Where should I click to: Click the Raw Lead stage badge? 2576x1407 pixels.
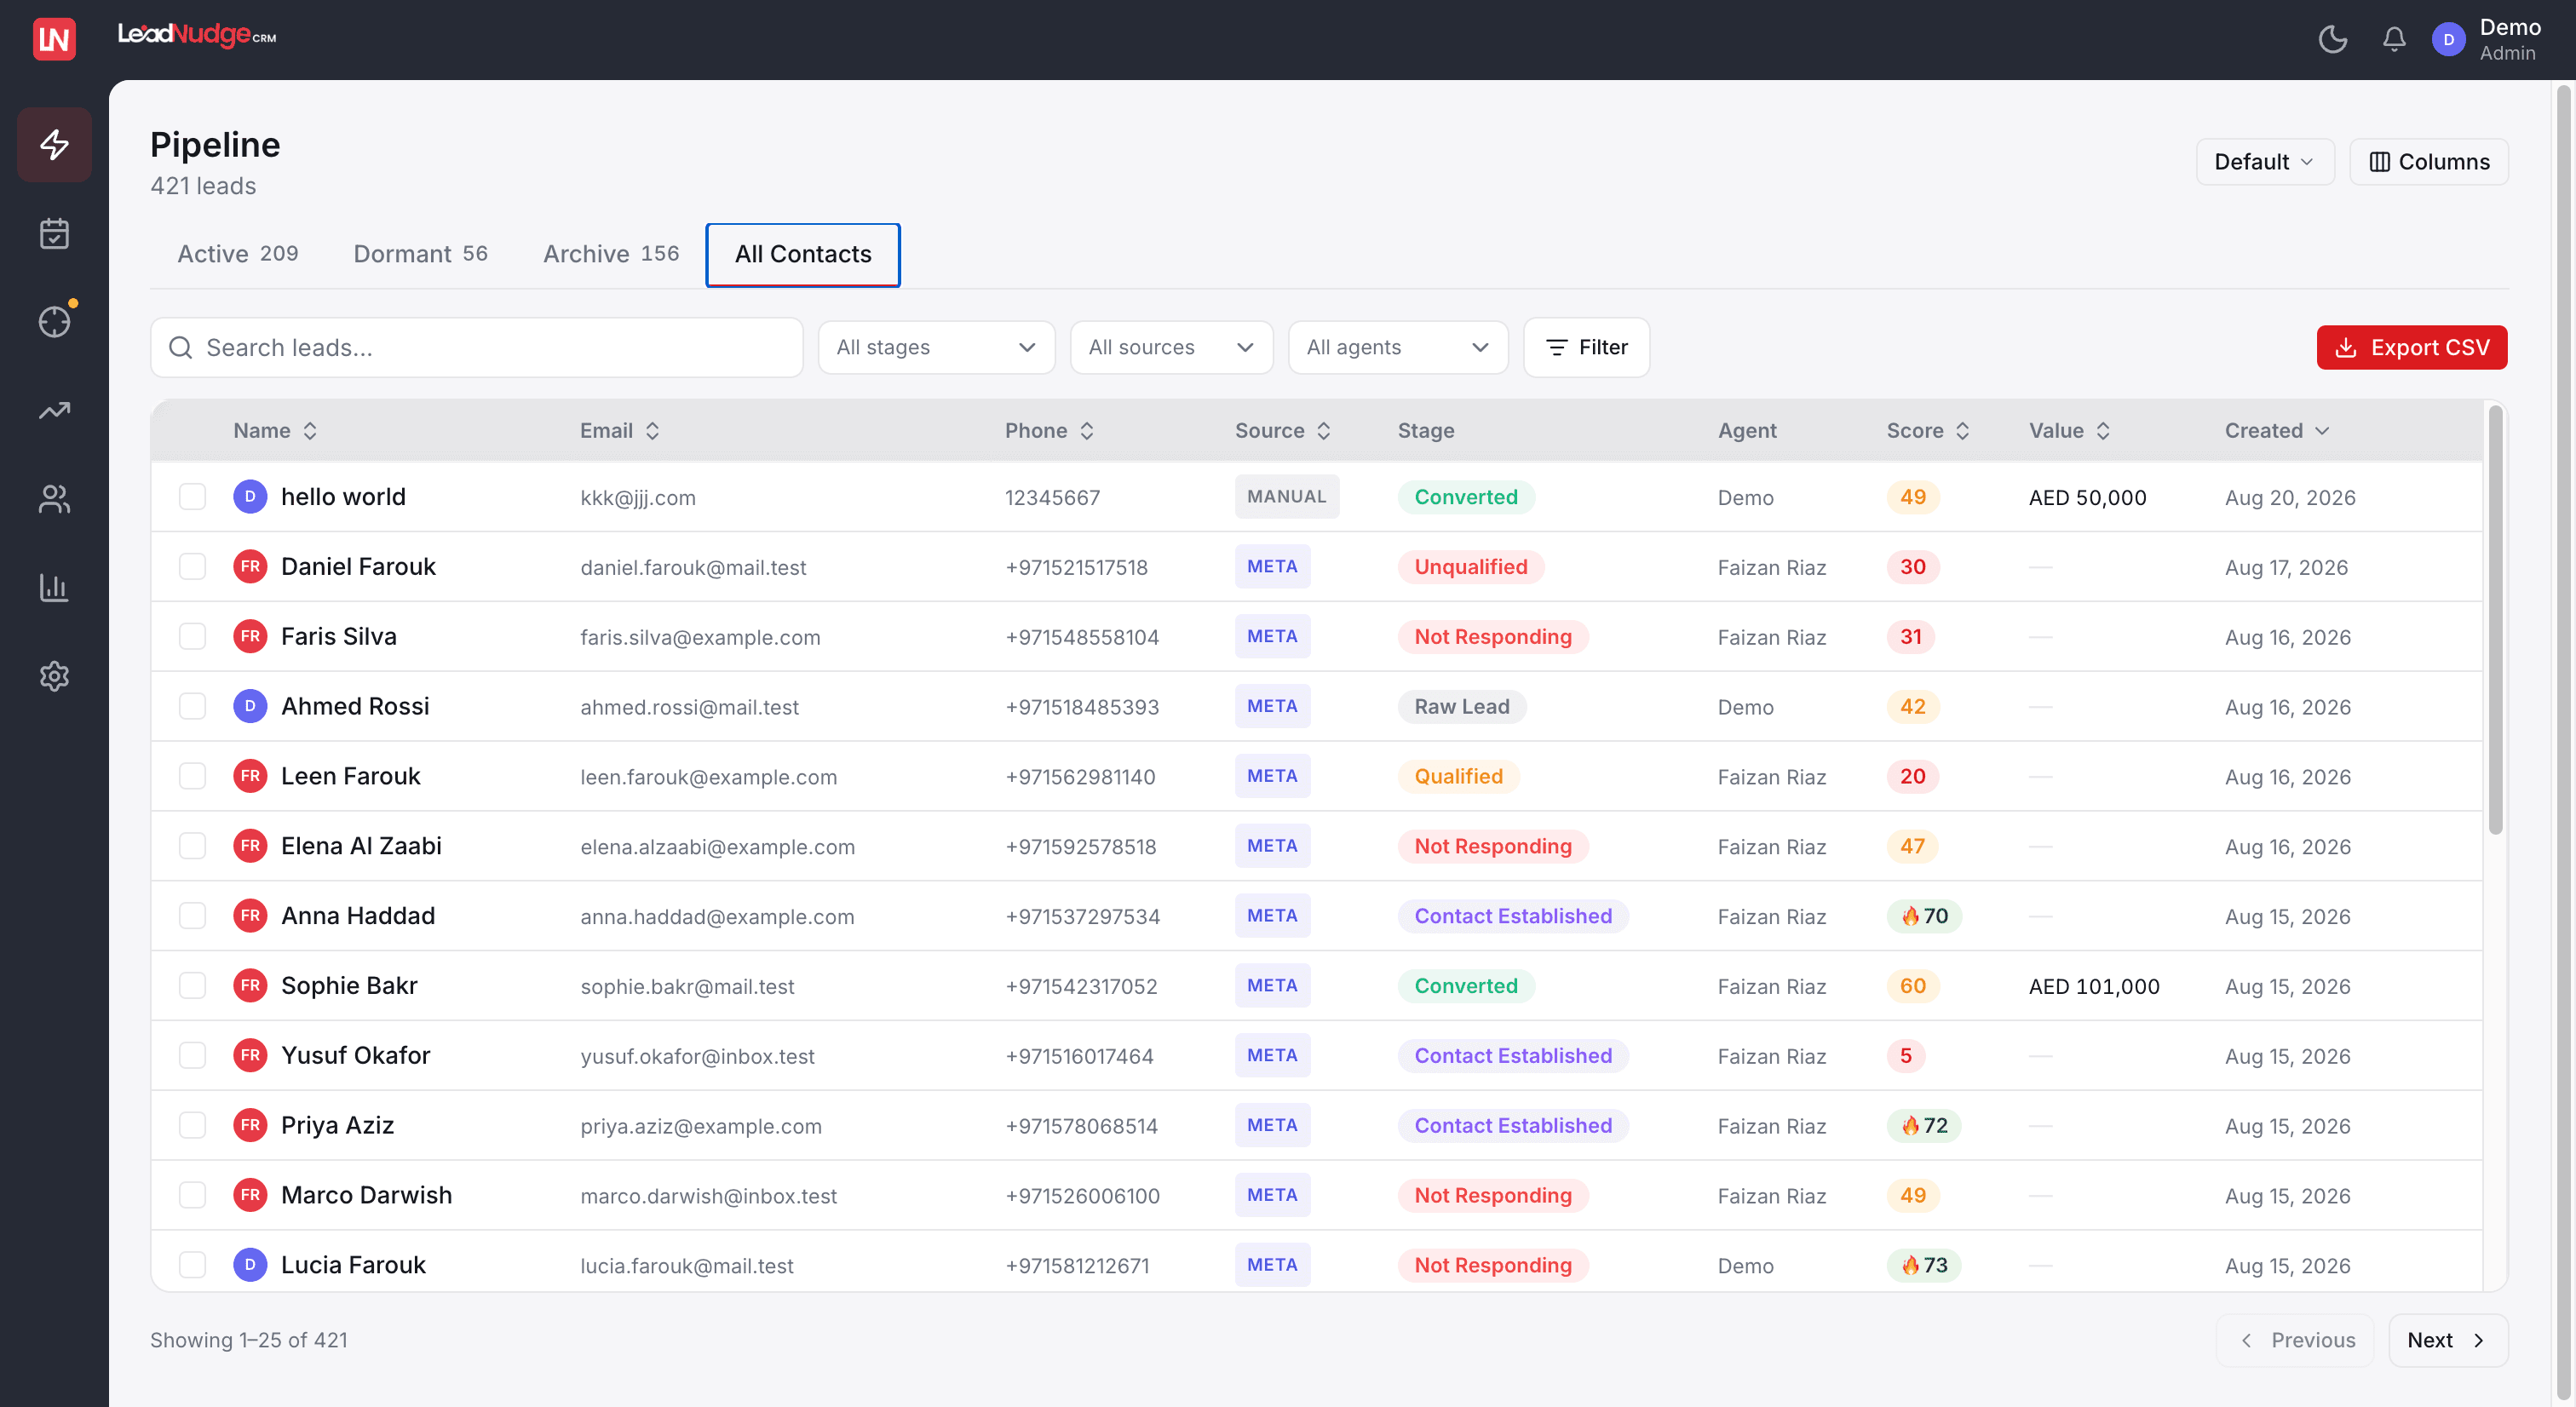click(x=1461, y=706)
